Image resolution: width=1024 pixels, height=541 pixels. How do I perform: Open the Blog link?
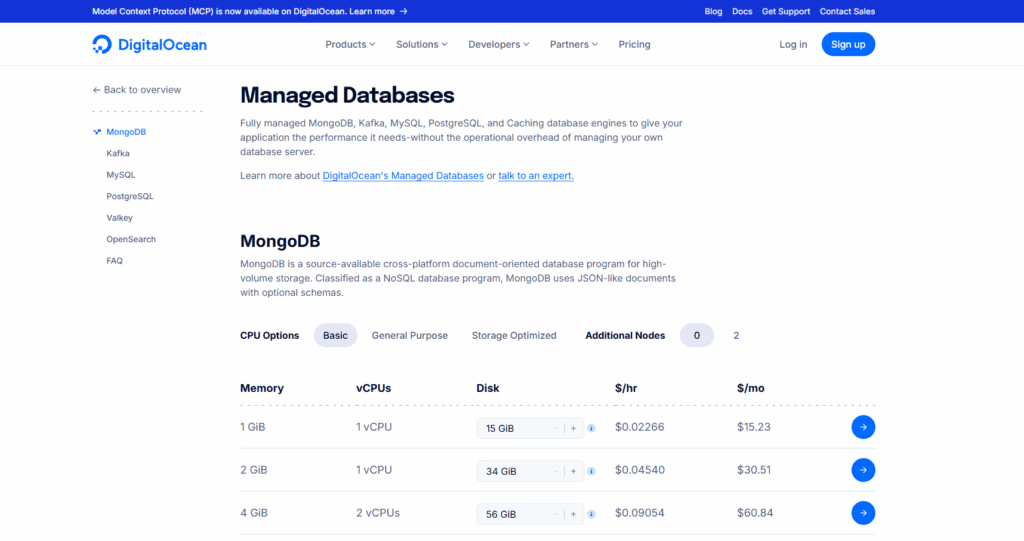pos(713,11)
